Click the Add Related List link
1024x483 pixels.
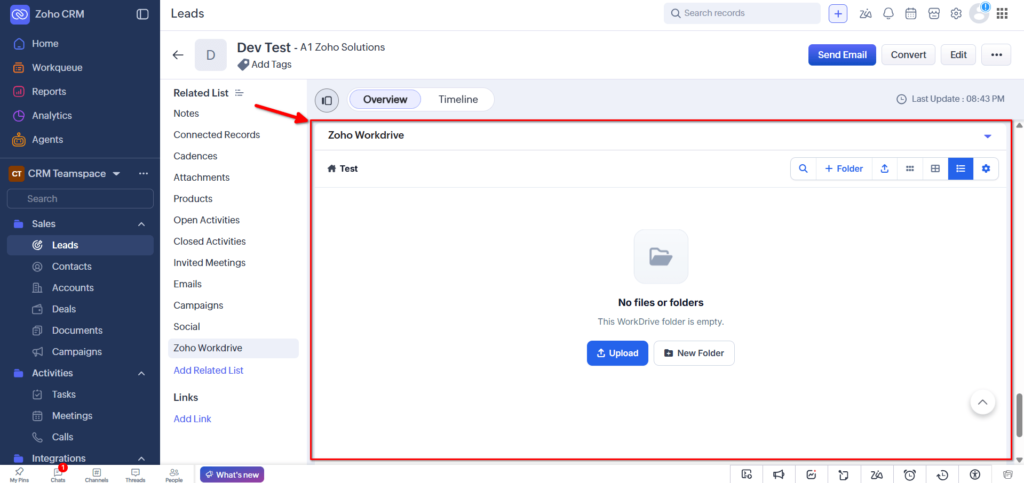pos(208,370)
